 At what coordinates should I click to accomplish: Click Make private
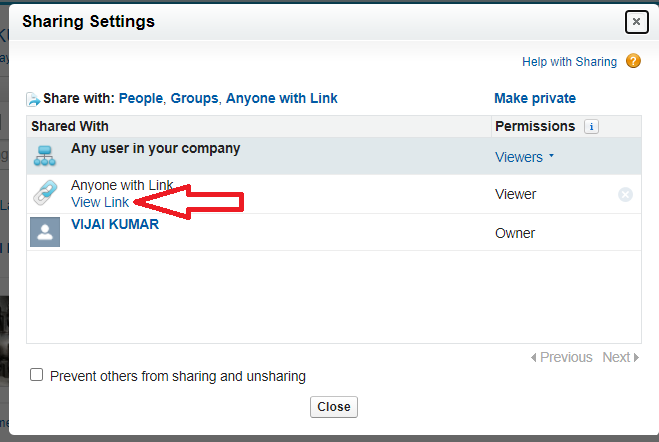click(x=535, y=98)
